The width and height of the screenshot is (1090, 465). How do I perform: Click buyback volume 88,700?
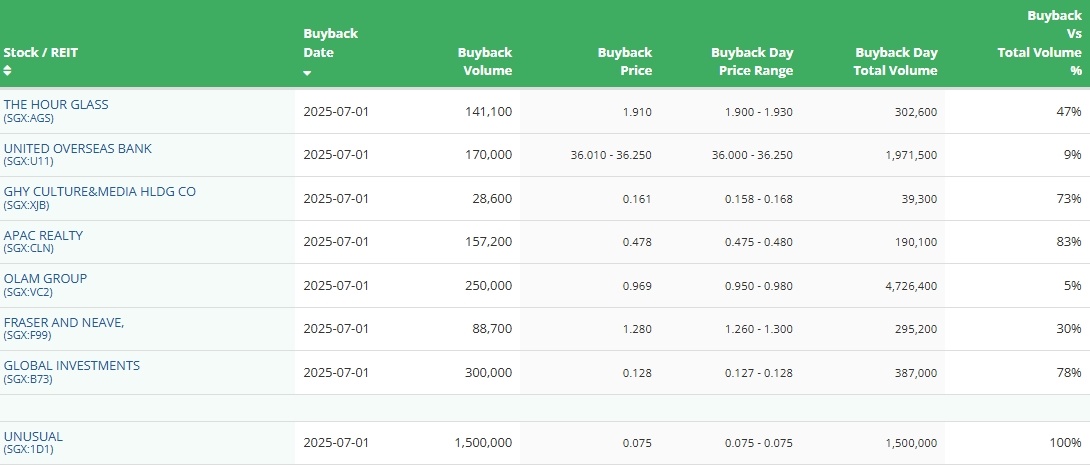(x=491, y=329)
